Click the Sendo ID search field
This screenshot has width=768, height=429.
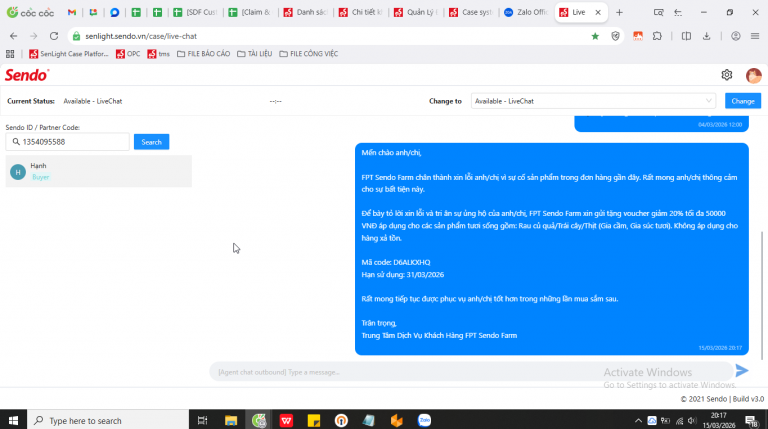coord(68,142)
